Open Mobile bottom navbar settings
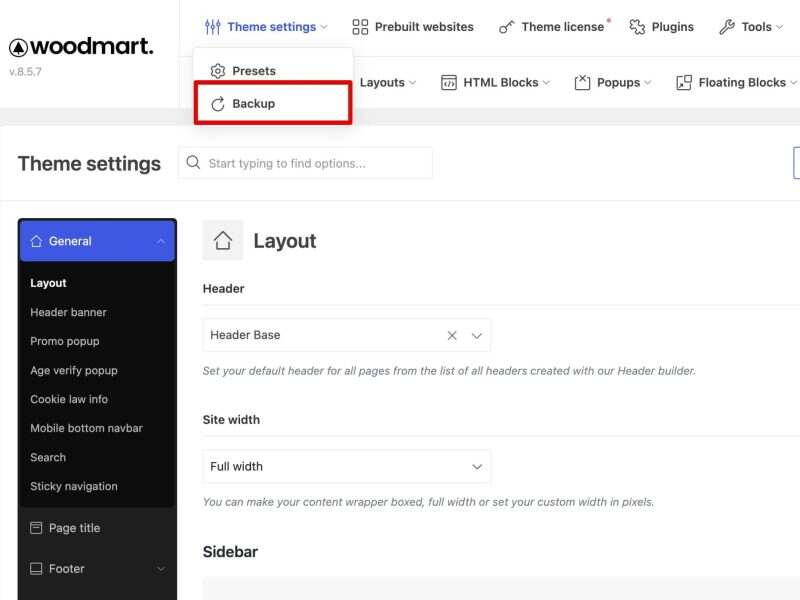The width and height of the screenshot is (800, 600). point(86,428)
